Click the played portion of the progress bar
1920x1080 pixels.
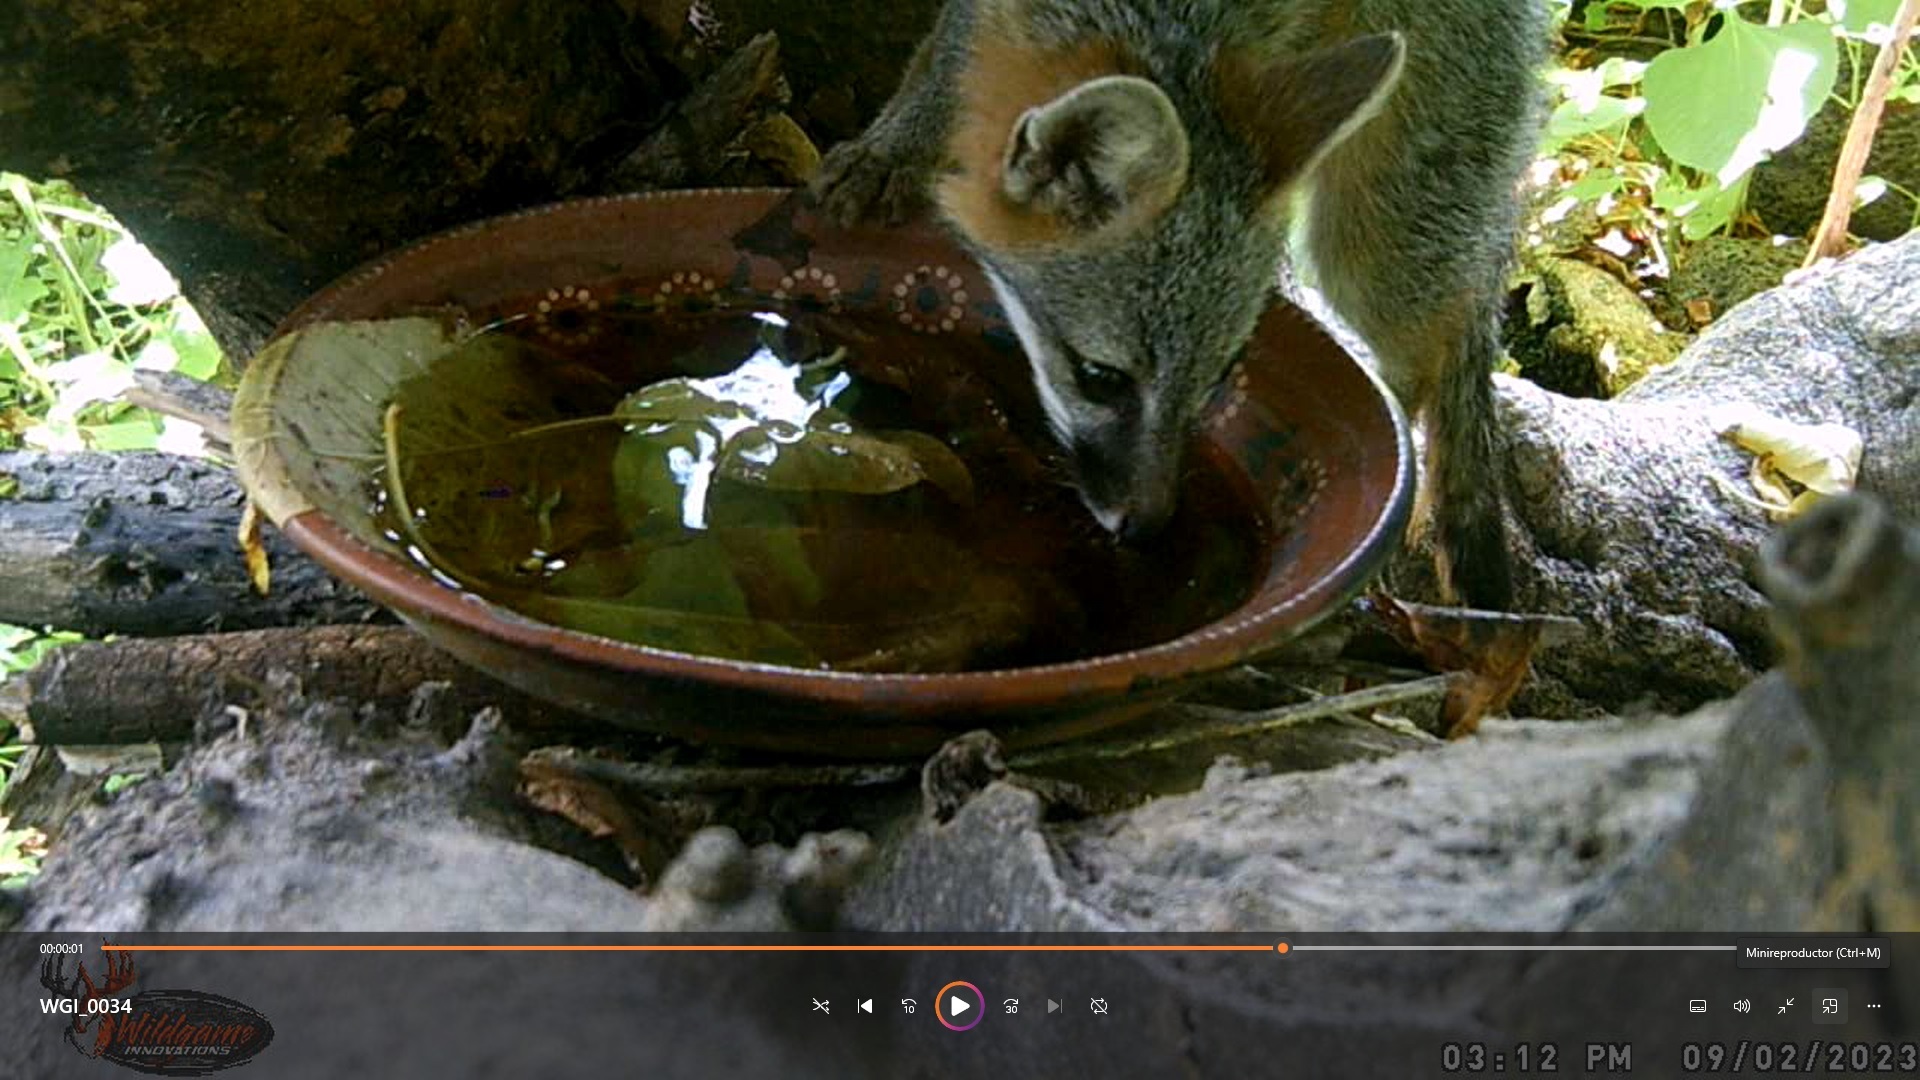[689, 948]
